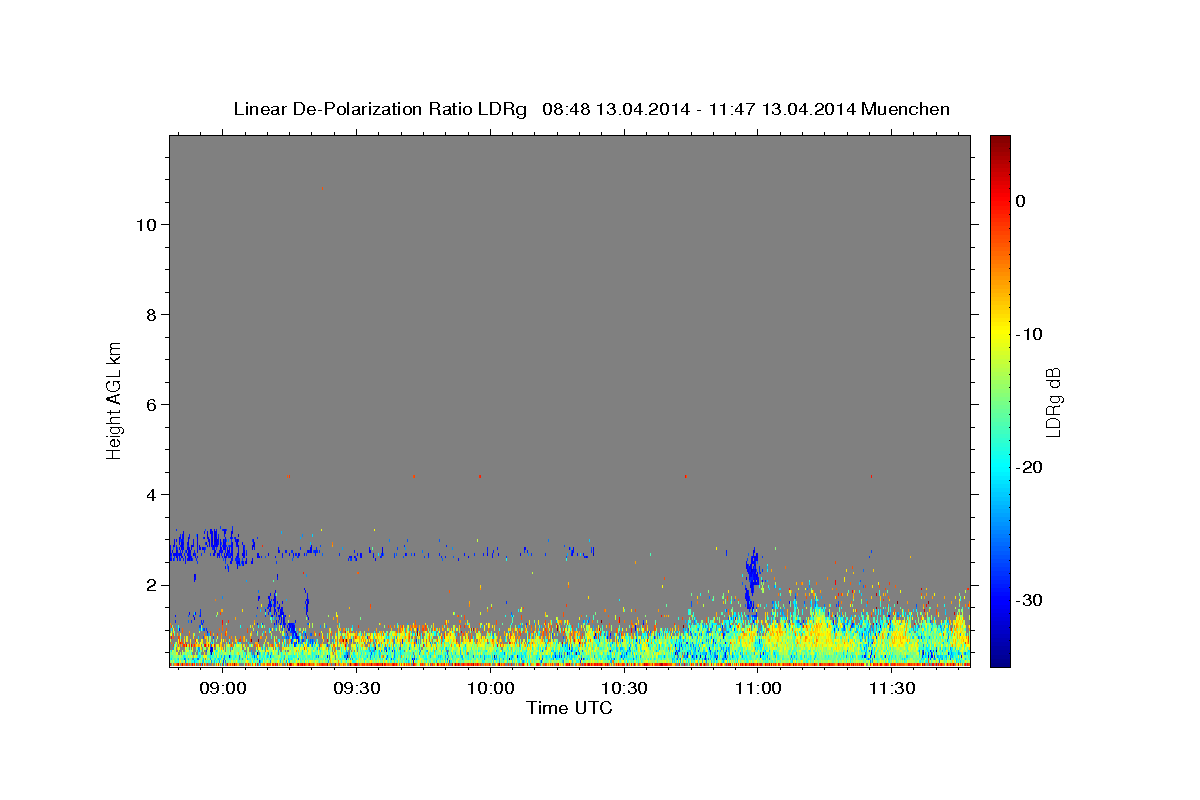Click the 10:00 time tick label
Screen dimensions: 1200x800
tap(491, 688)
